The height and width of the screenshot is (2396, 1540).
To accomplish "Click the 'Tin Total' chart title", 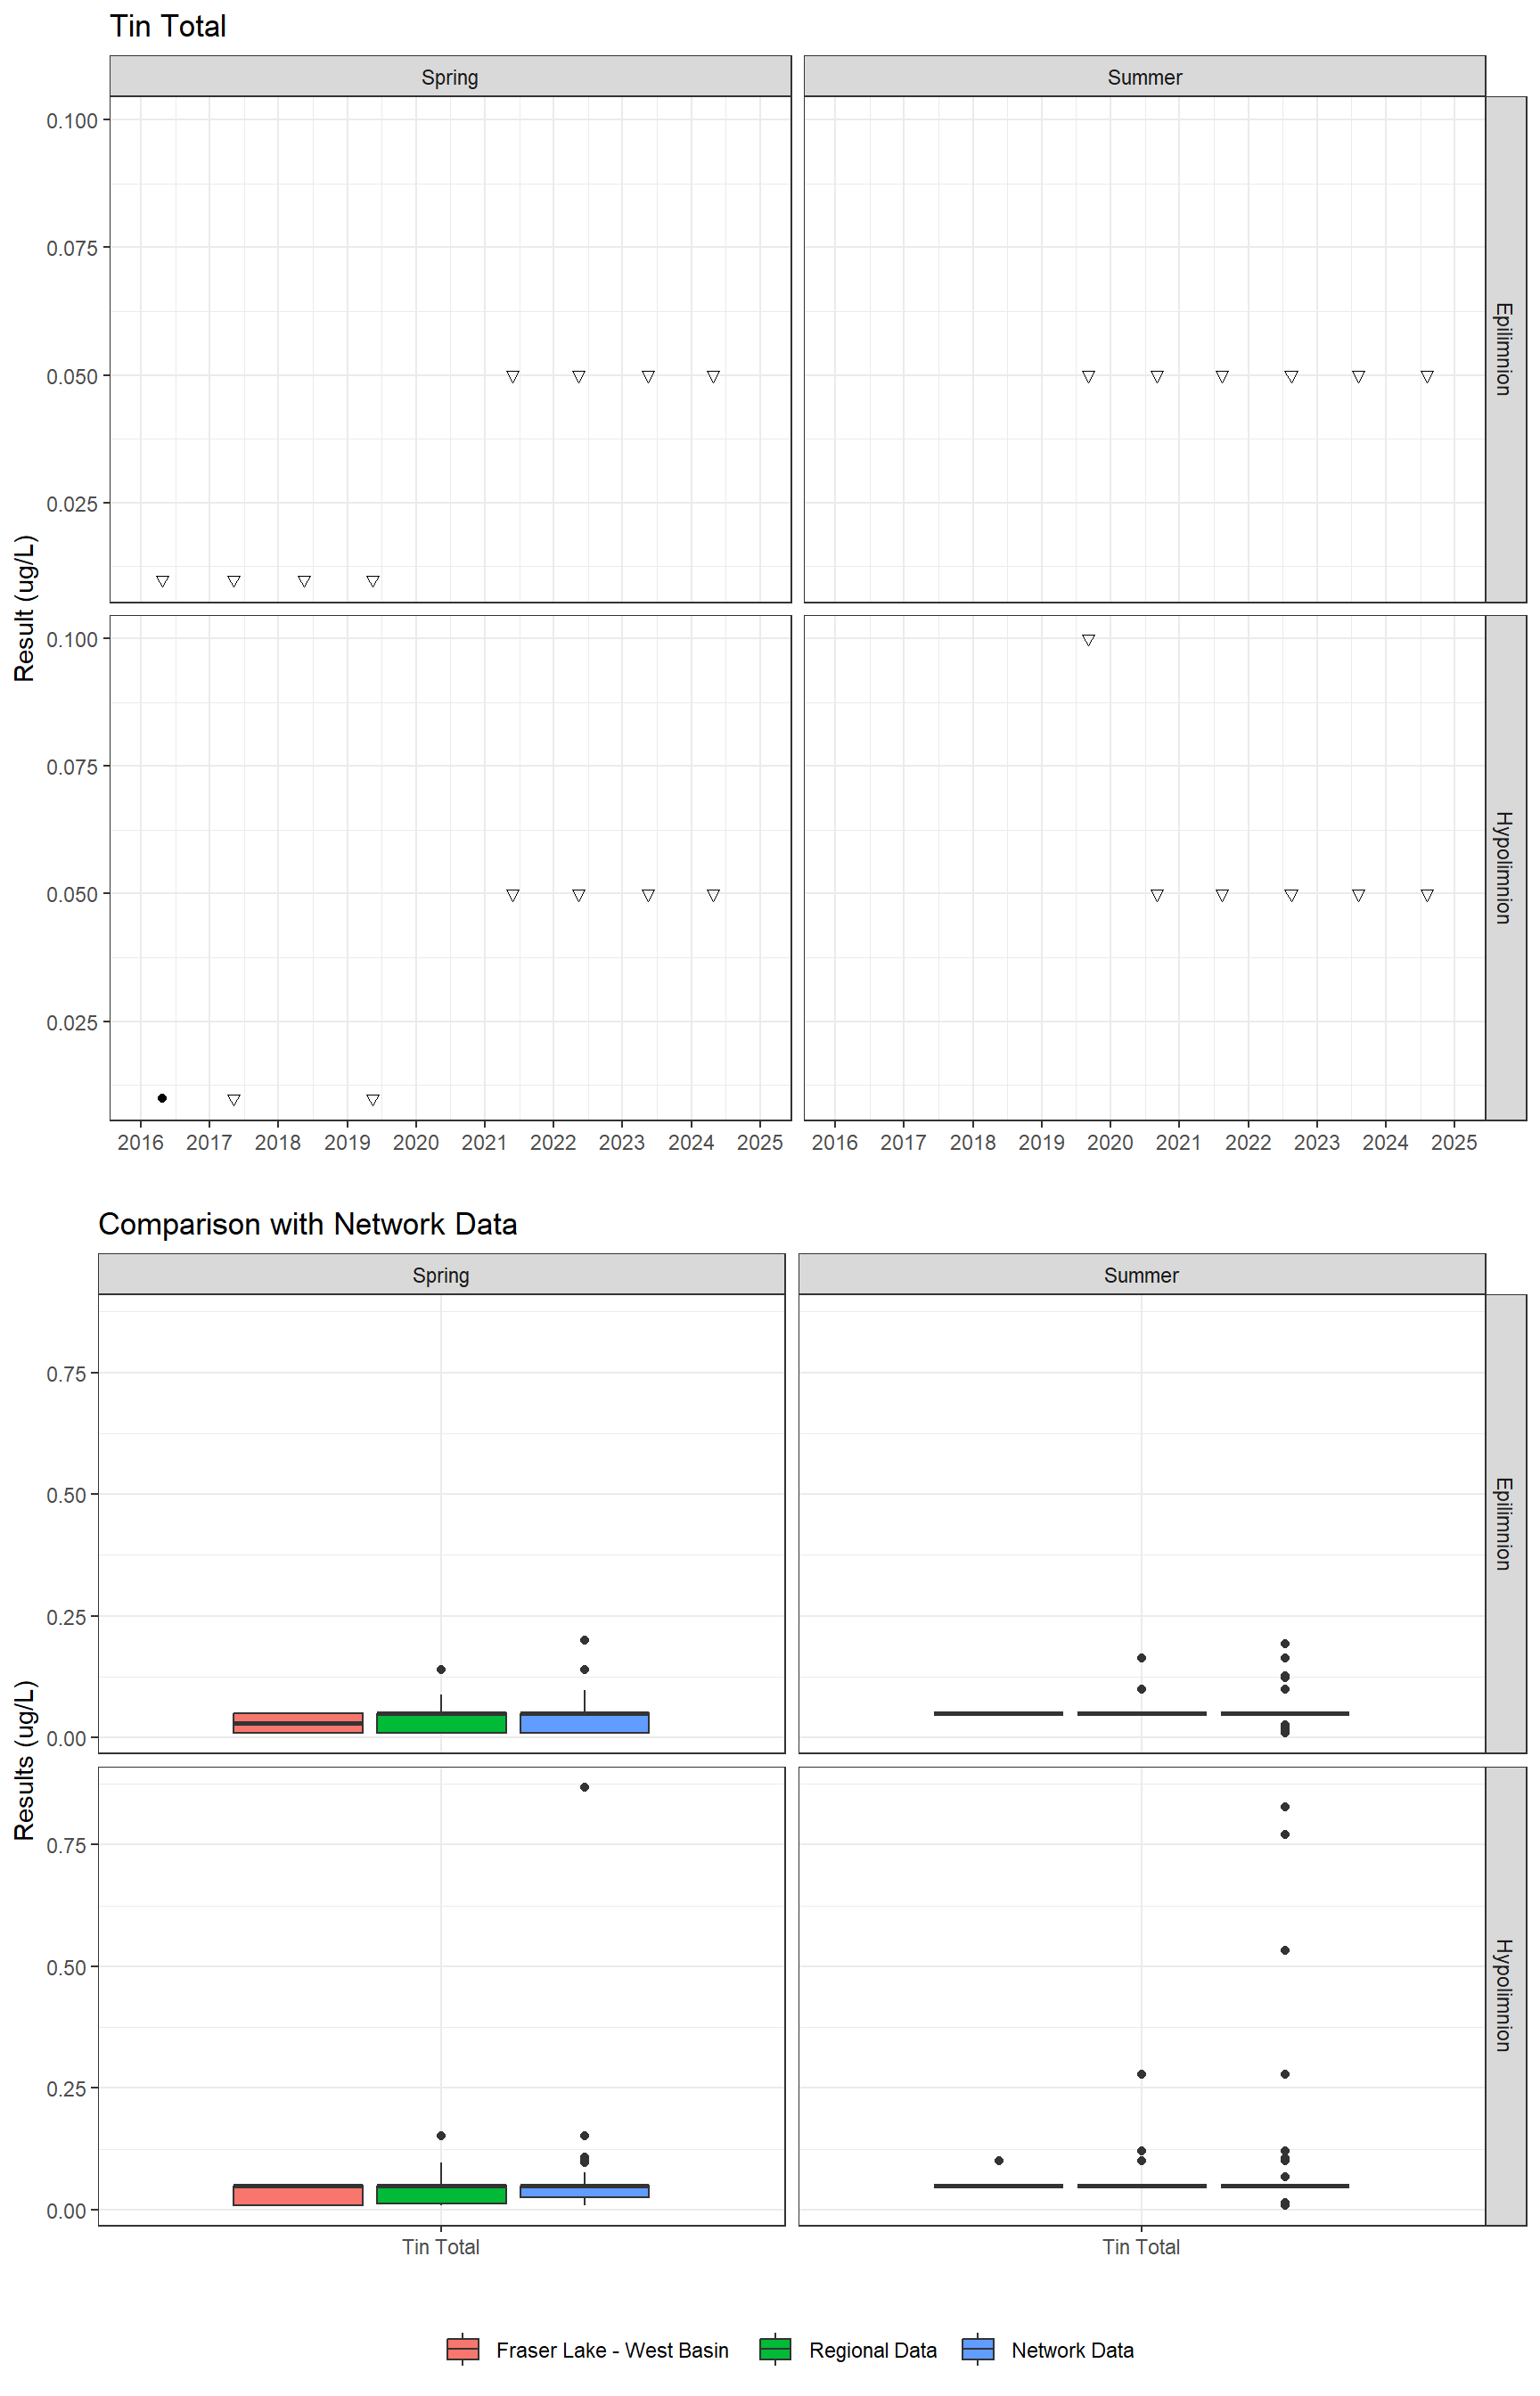I will 168,26.
